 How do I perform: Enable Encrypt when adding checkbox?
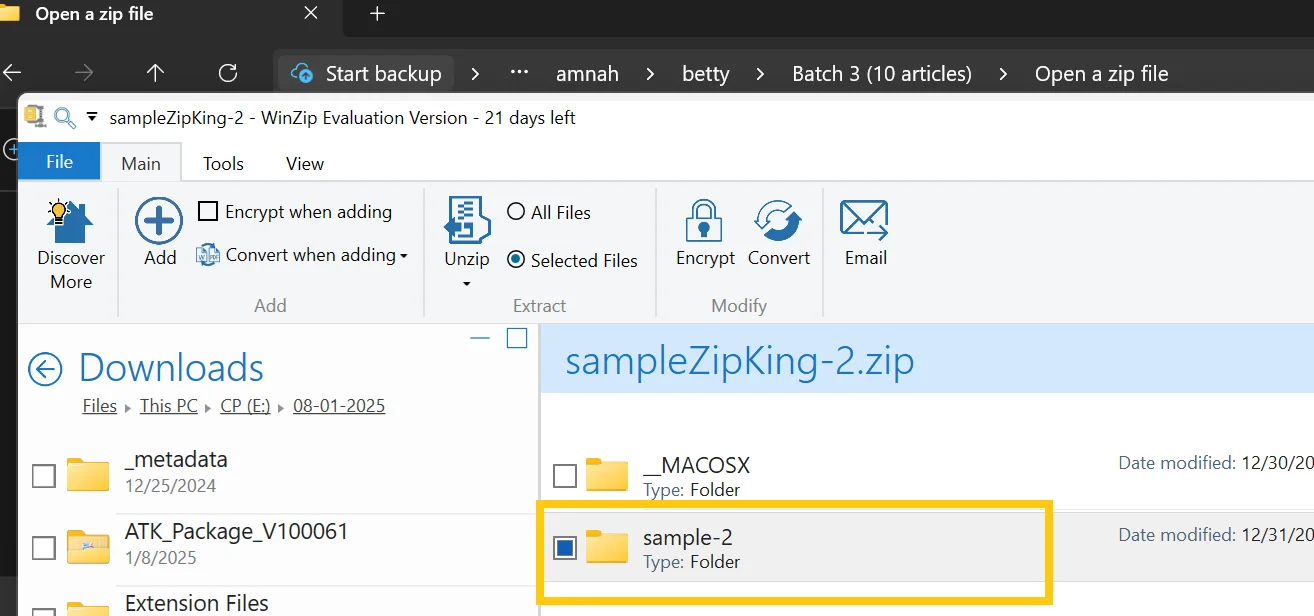[208, 211]
